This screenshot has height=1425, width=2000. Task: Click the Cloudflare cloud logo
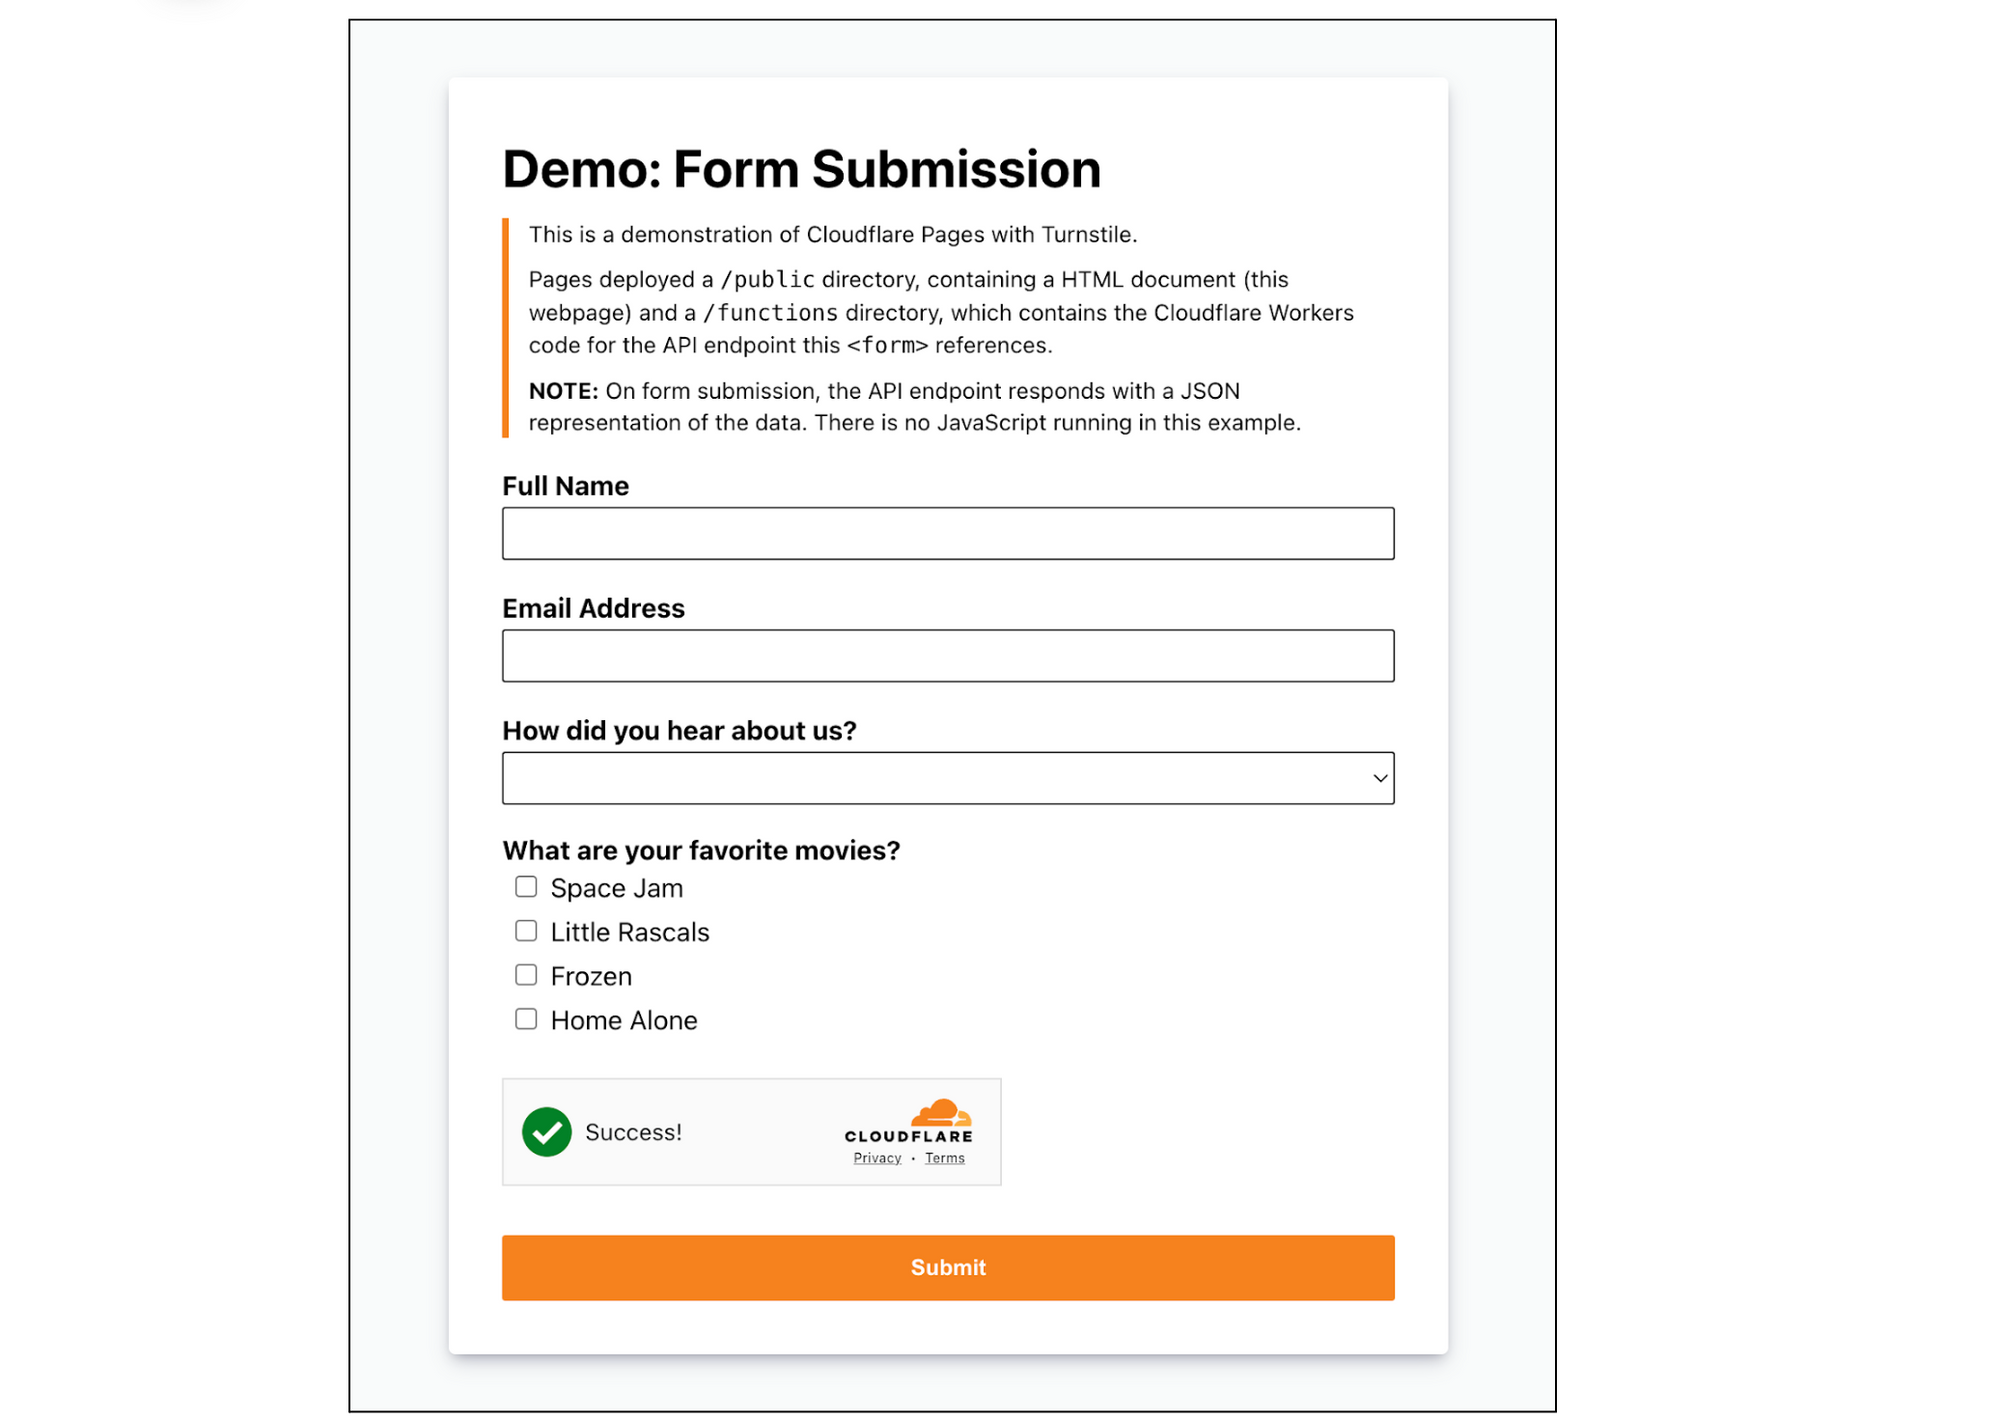tap(939, 1113)
